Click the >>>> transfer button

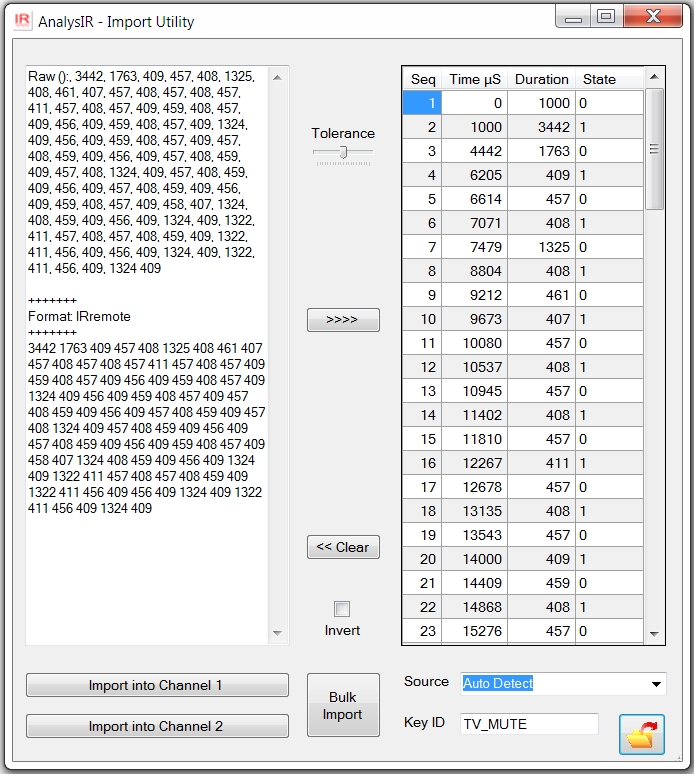coord(343,320)
